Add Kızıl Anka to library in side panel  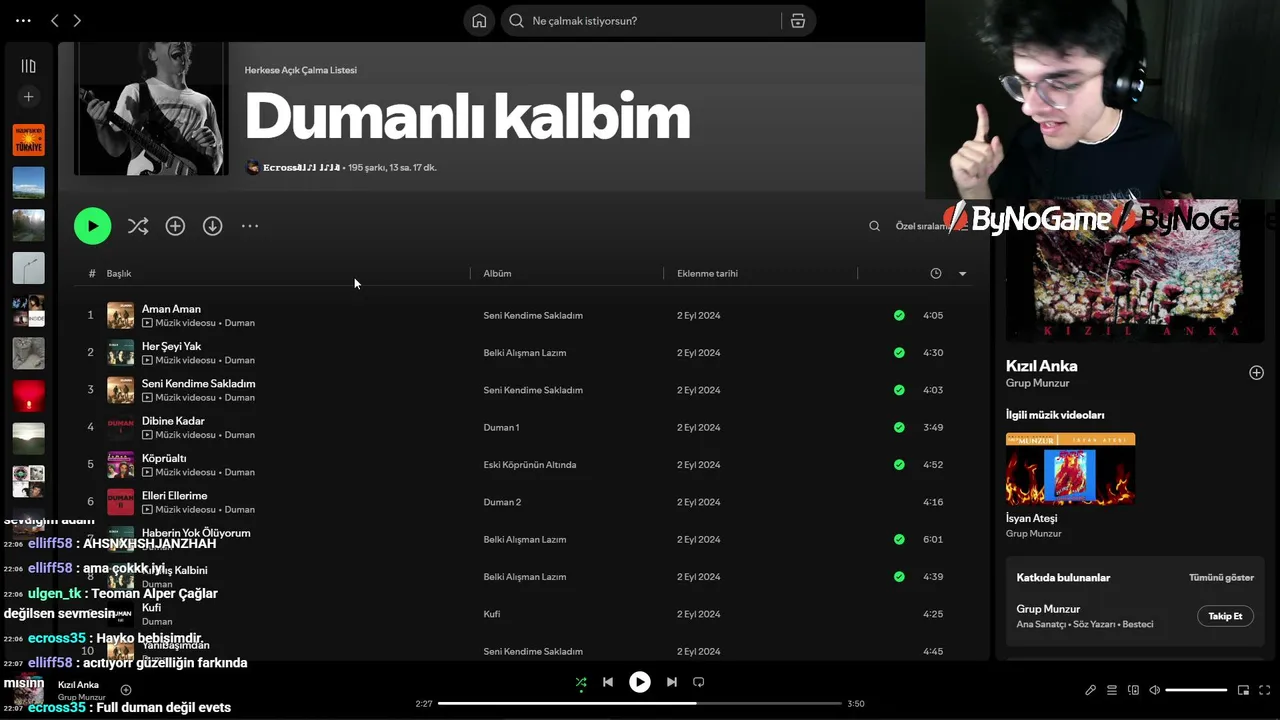tap(1256, 373)
